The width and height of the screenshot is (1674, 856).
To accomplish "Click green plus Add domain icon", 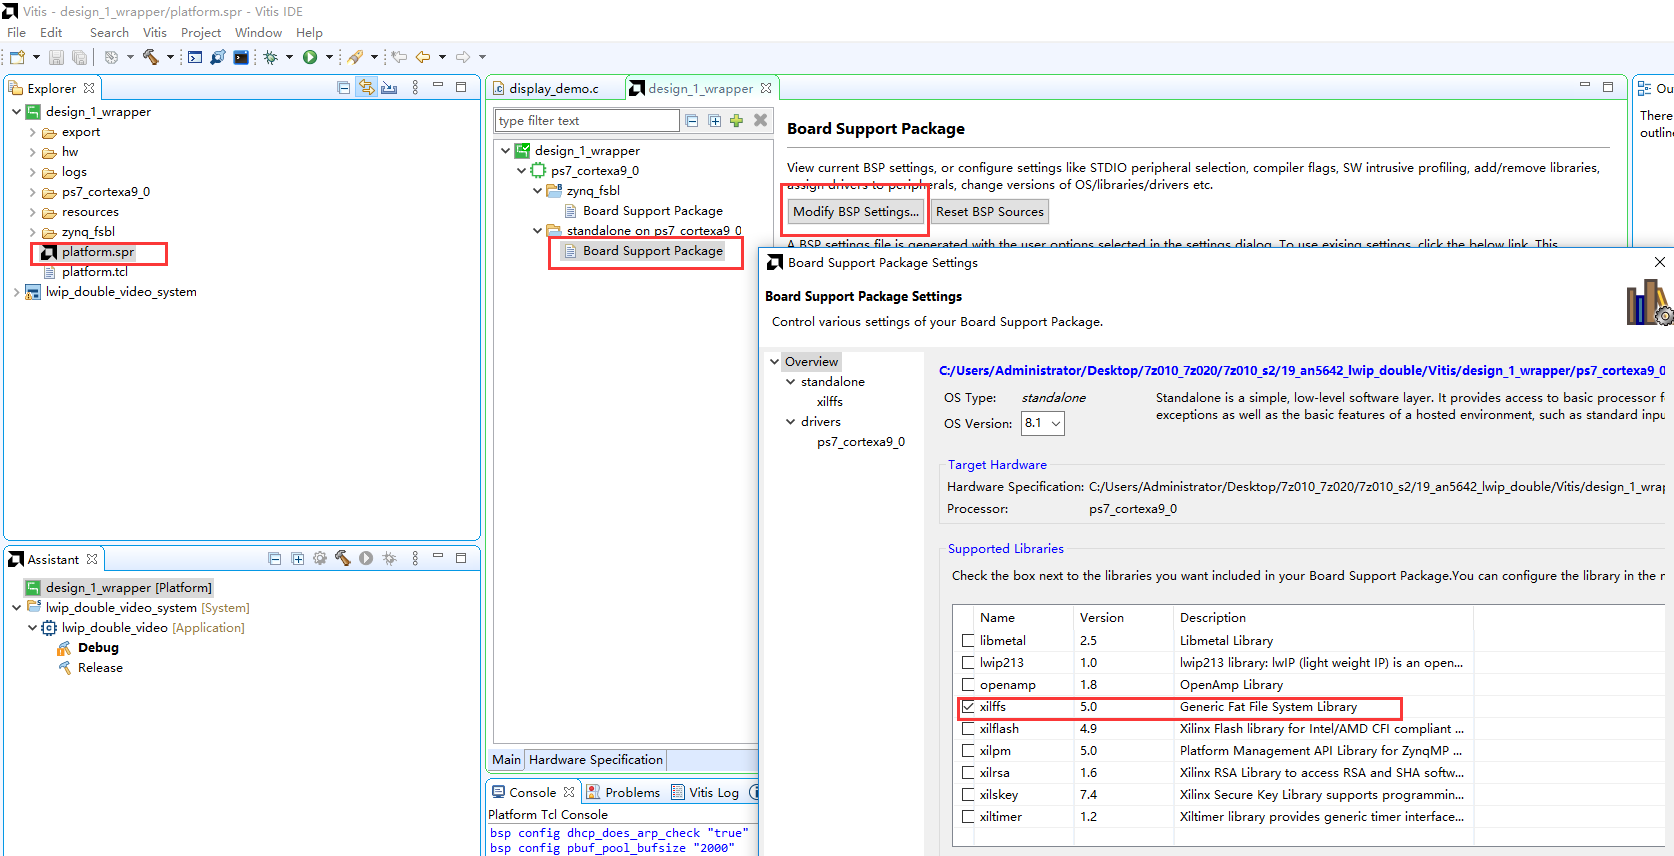I will (x=736, y=121).
